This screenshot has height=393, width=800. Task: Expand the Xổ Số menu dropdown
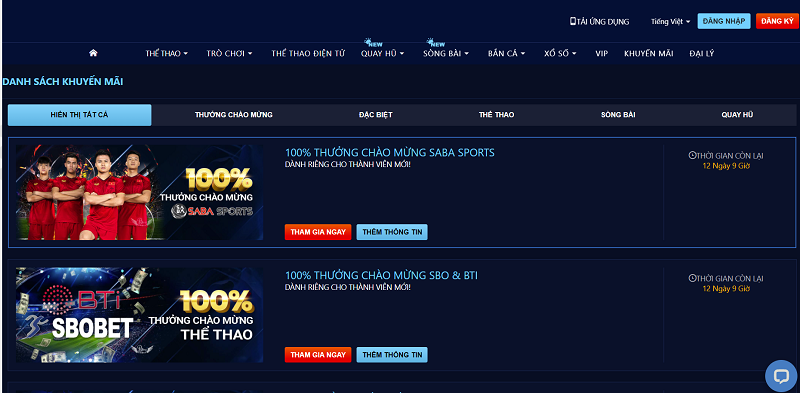(x=560, y=53)
